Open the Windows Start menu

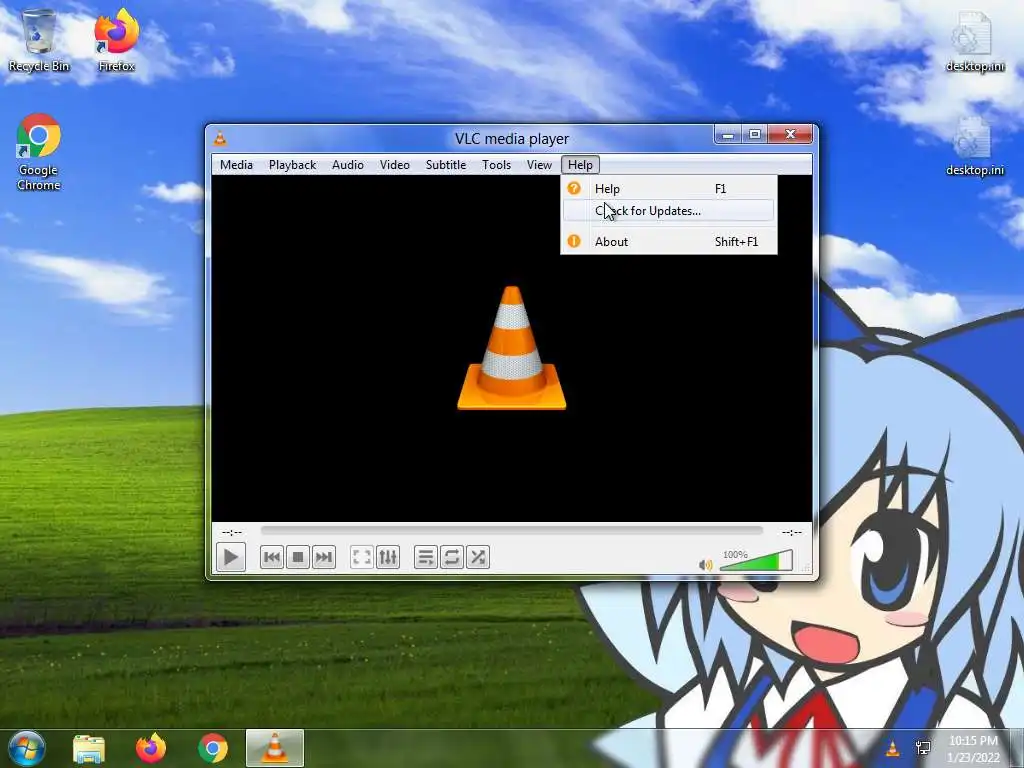(x=27, y=748)
